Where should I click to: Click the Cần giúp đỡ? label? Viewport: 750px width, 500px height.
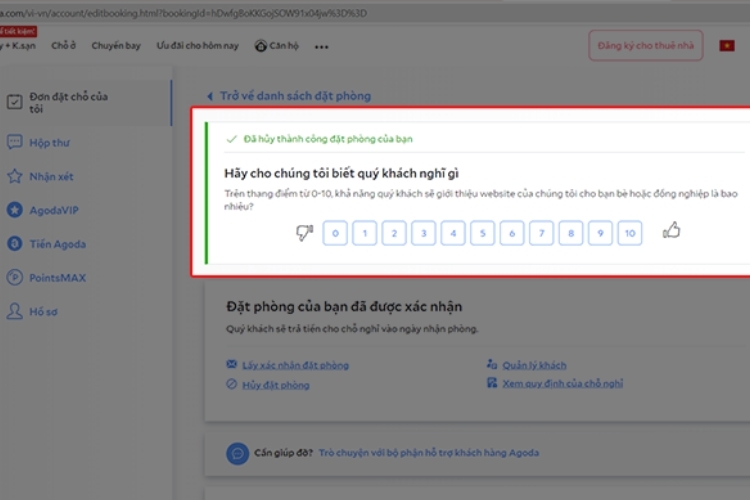tap(283, 453)
